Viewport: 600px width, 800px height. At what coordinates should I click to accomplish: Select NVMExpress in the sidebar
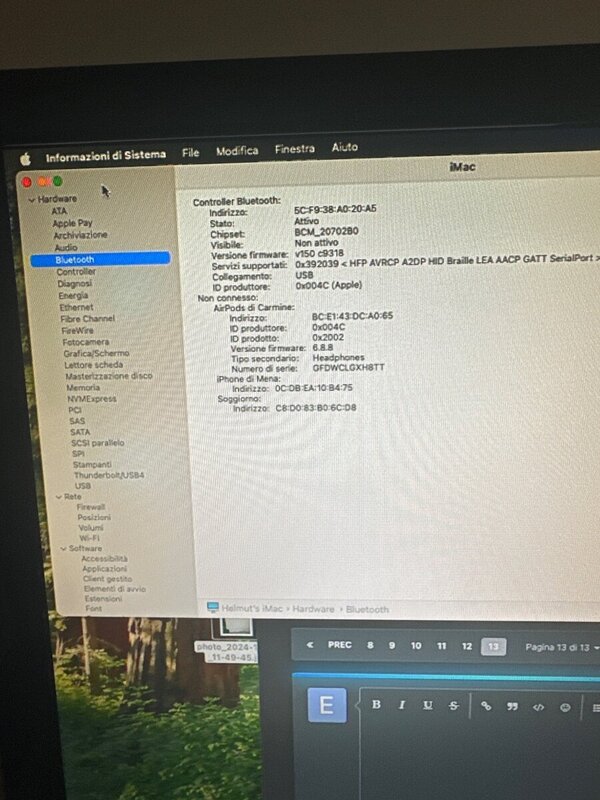click(92, 399)
